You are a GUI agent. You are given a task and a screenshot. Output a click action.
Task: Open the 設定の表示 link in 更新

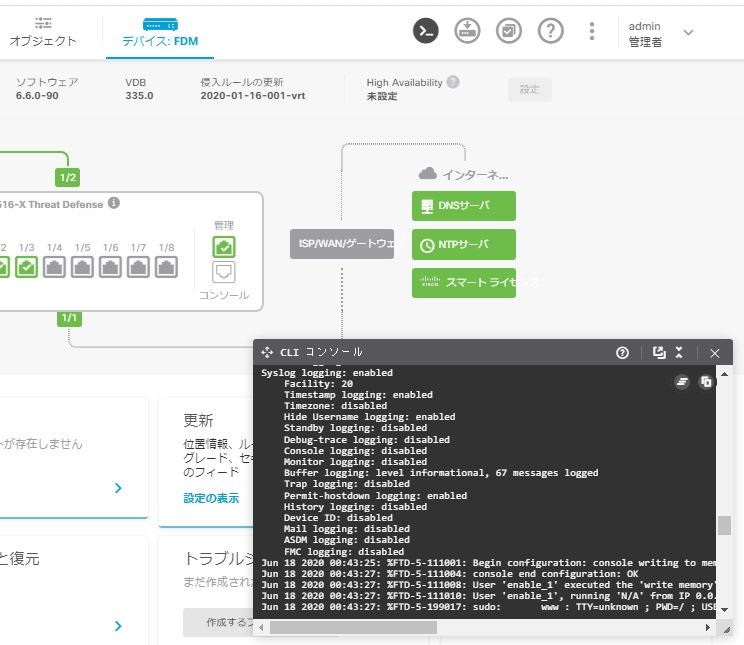(x=211, y=498)
